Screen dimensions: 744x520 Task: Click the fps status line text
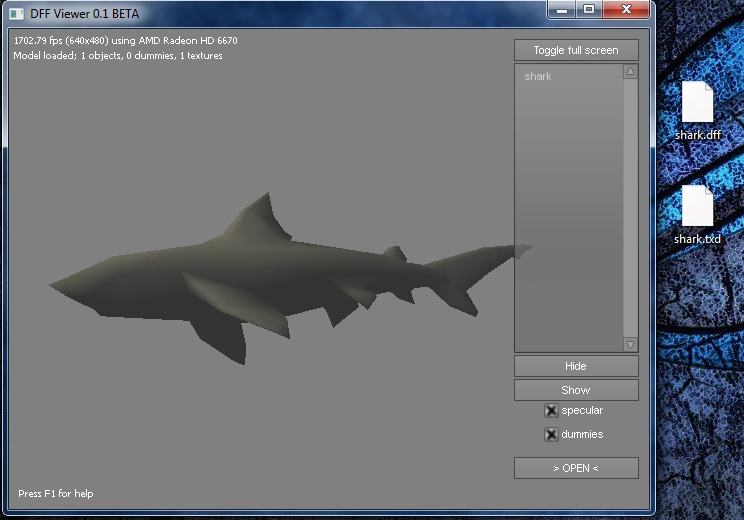pyautogui.click(x=125, y=40)
